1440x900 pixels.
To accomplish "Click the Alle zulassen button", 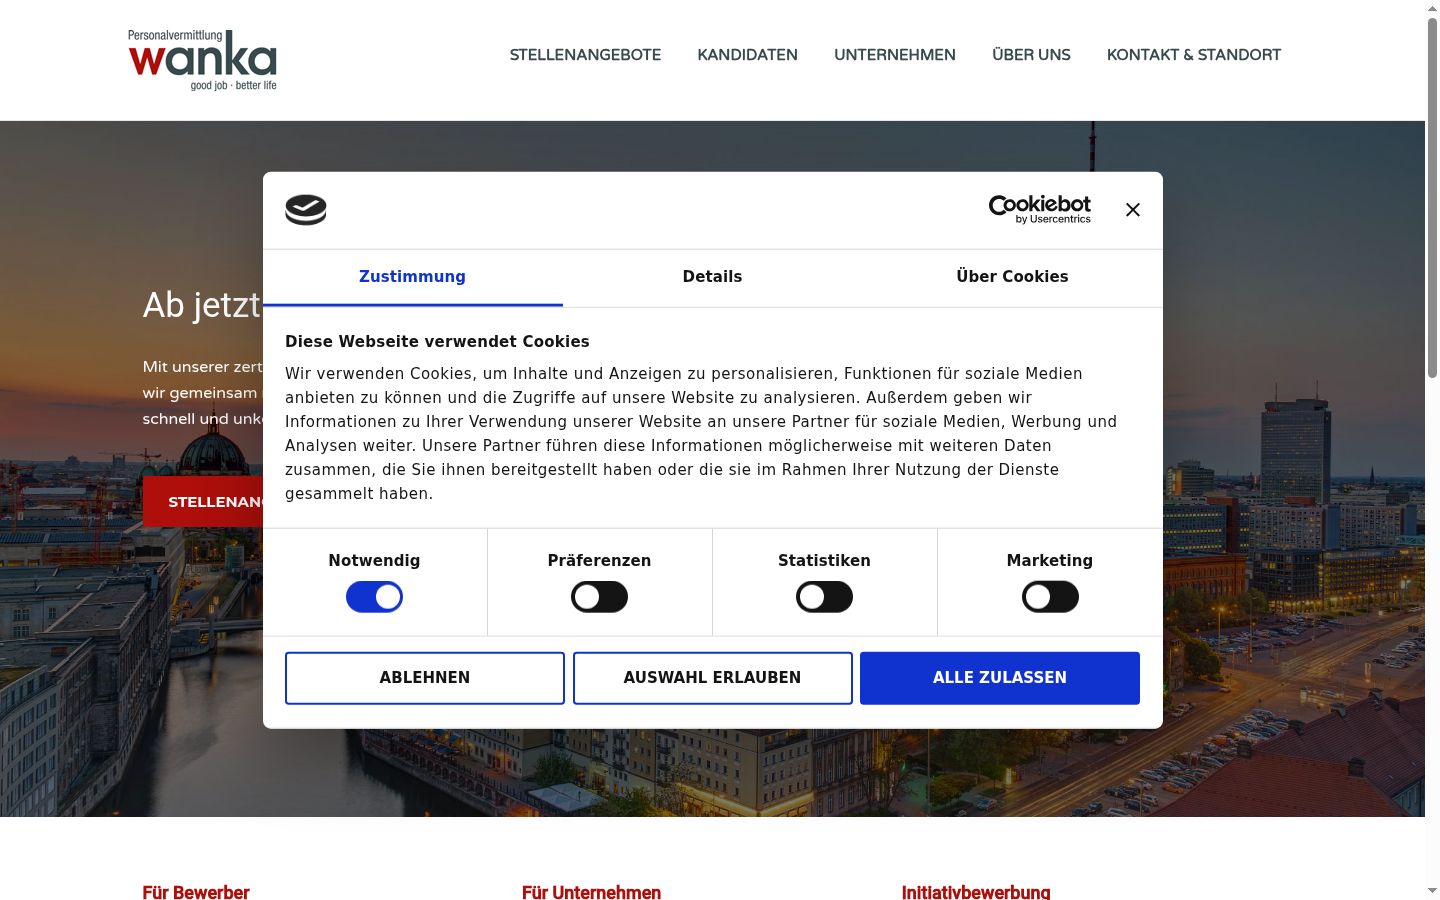I will point(1000,678).
